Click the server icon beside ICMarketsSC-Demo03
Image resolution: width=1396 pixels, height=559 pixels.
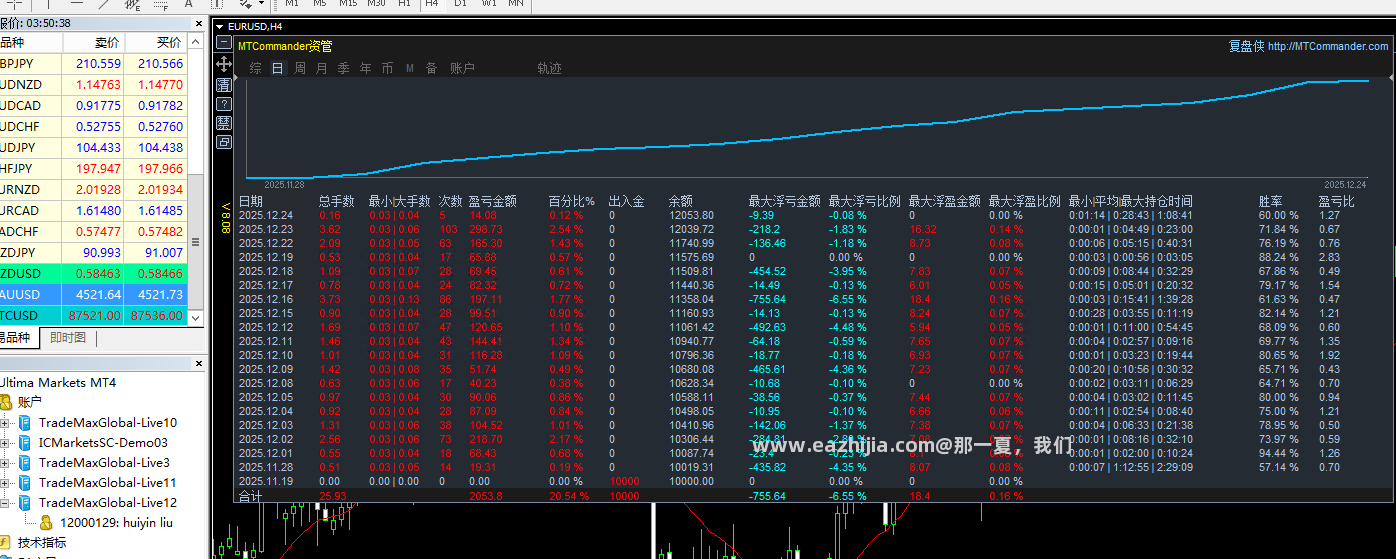[25, 443]
